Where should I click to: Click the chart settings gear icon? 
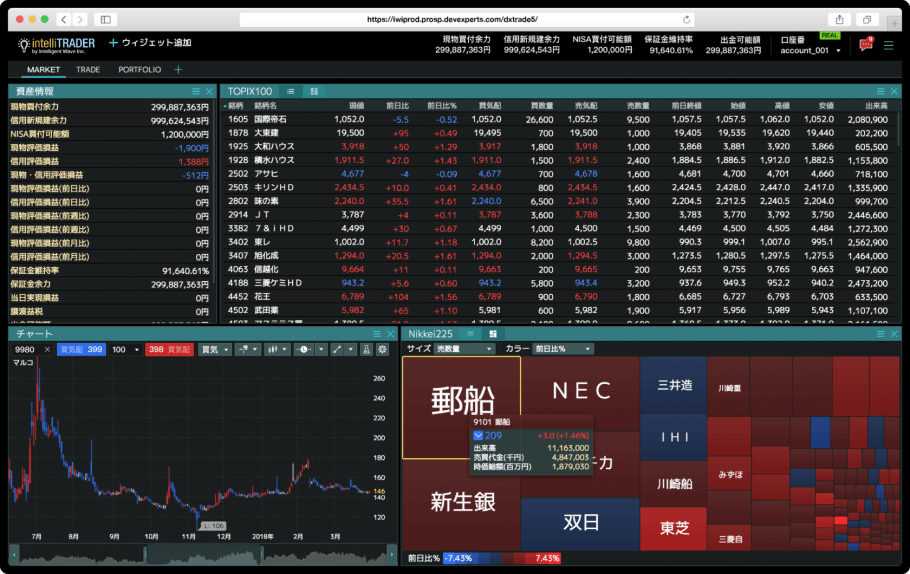click(381, 349)
